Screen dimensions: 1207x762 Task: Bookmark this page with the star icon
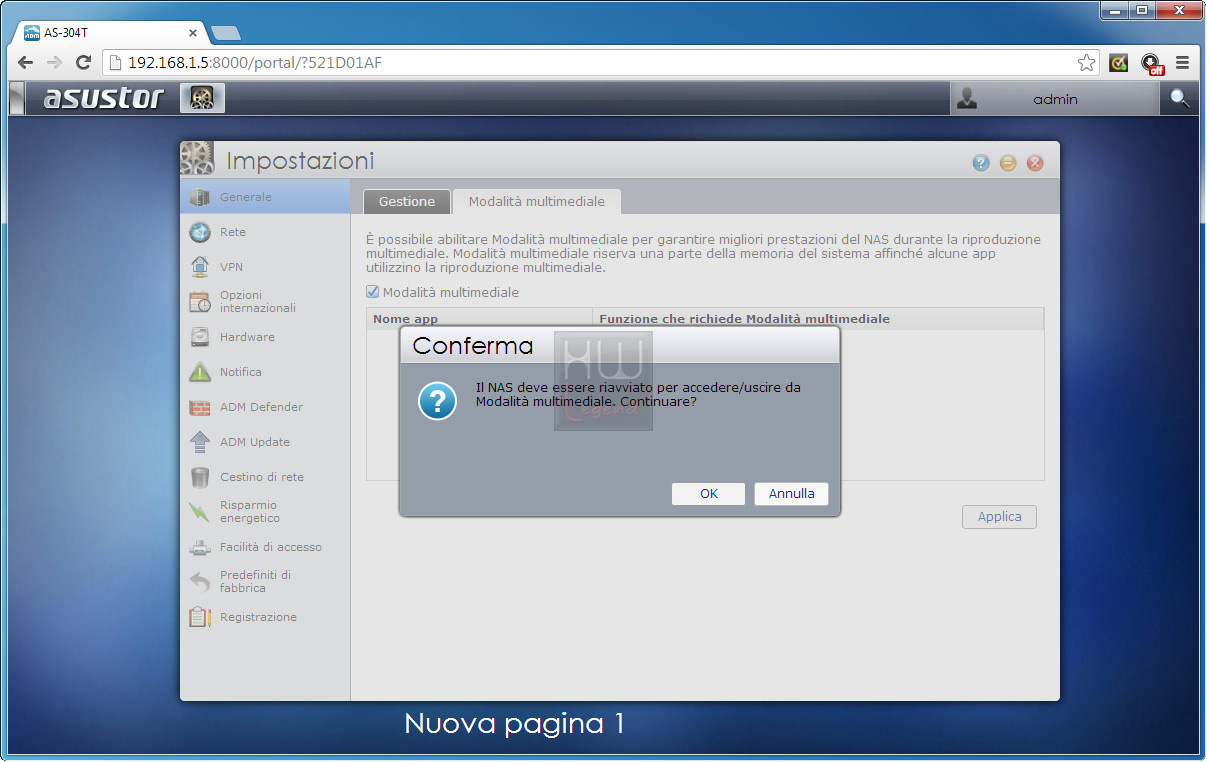(x=1086, y=63)
